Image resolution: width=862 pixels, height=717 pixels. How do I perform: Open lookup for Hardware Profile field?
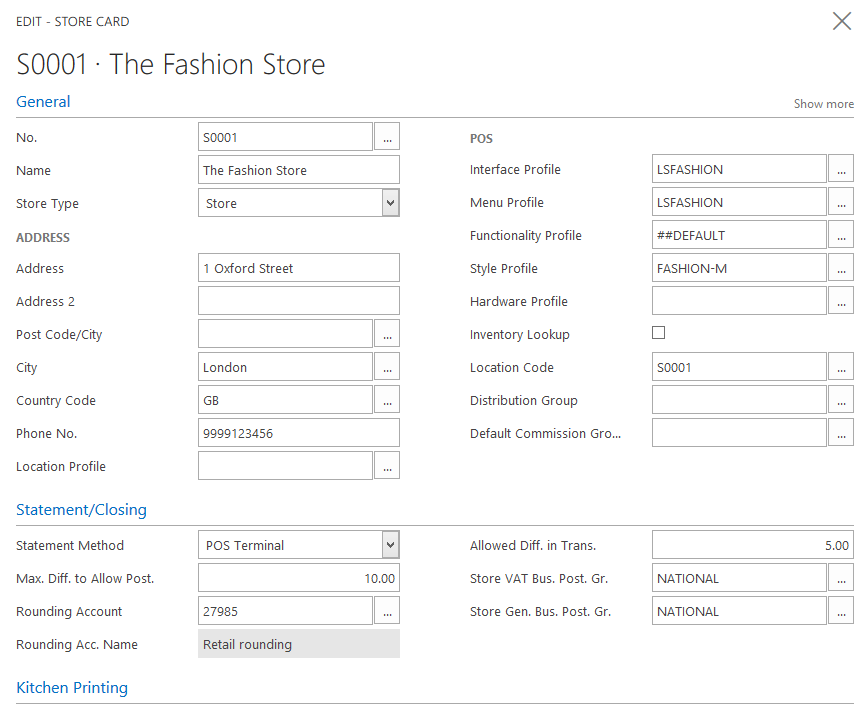coord(841,301)
